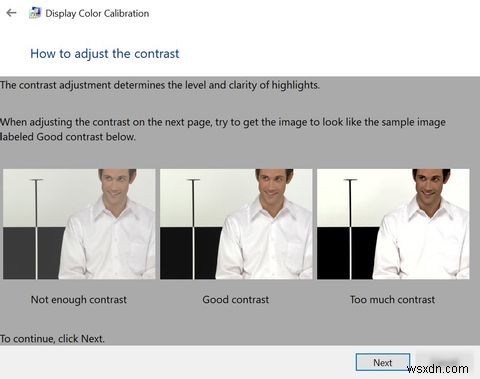Click the 'To continue, click Next.' text
480x379 pixels.
(x=52, y=339)
